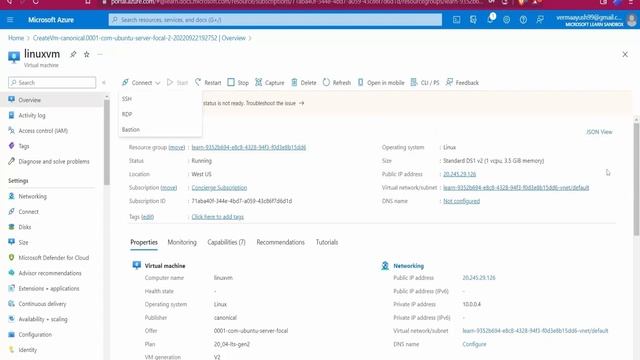Viewport: 640px width, 360px height.
Task: Click the Networking section heading
Action: click(409, 266)
